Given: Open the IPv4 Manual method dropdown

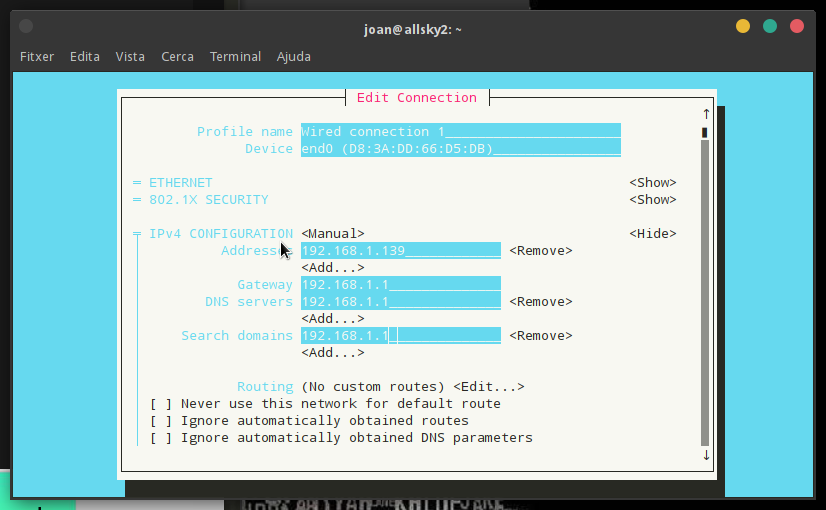Looking at the screenshot, I should point(333,233).
